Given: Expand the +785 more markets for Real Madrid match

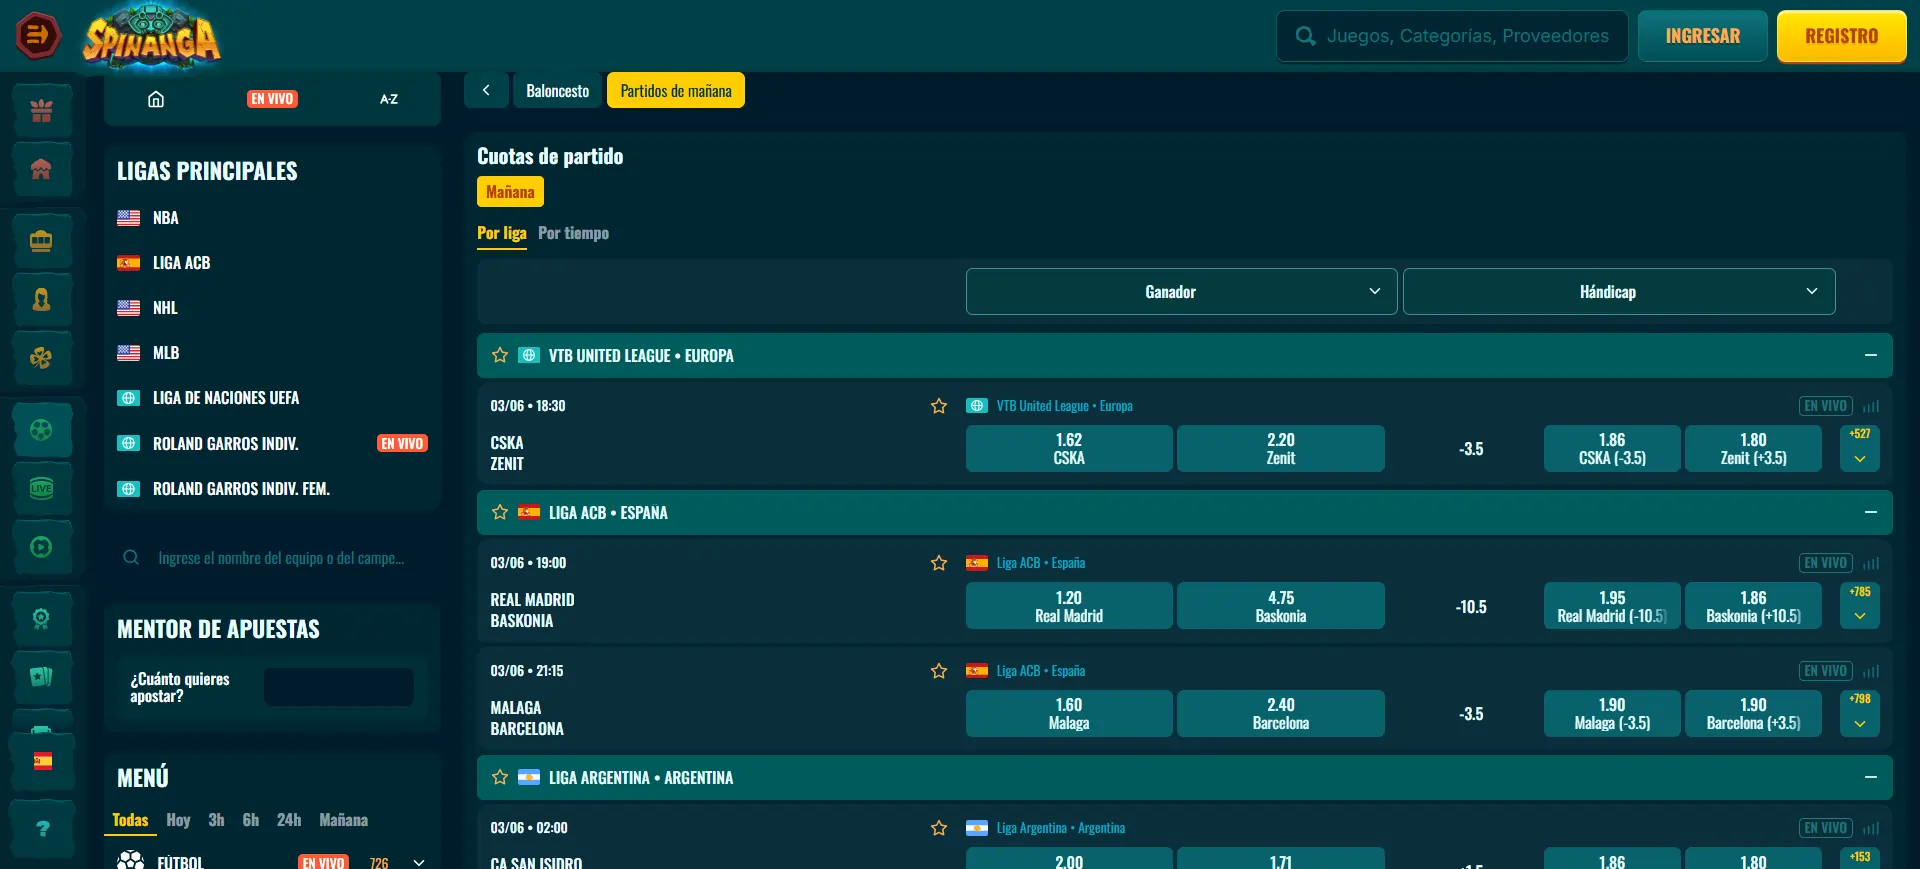Looking at the screenshot, I should 1860,606.
